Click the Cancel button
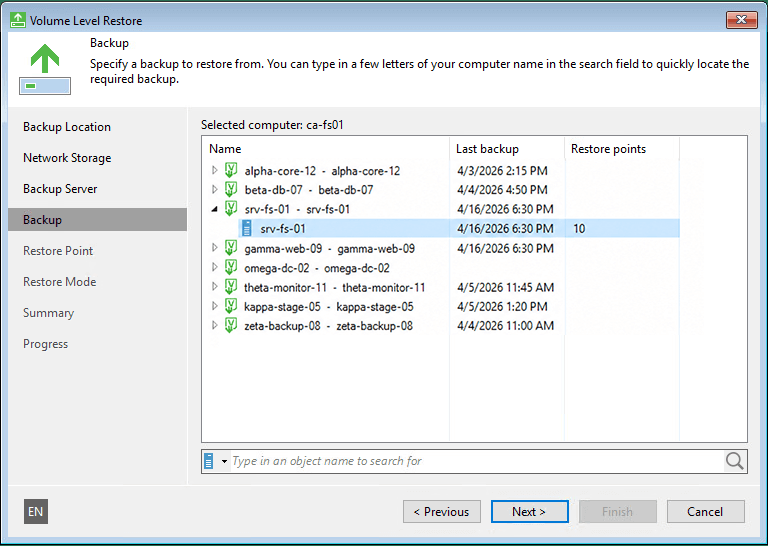The width and height of the screenshot is (768, 546). point(705,512)
